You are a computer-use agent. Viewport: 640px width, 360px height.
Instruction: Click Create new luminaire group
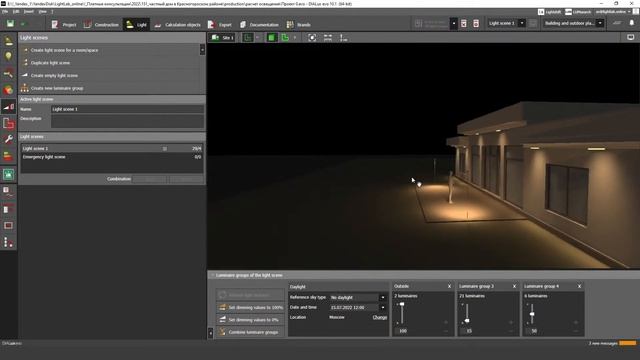coord(57,88)
